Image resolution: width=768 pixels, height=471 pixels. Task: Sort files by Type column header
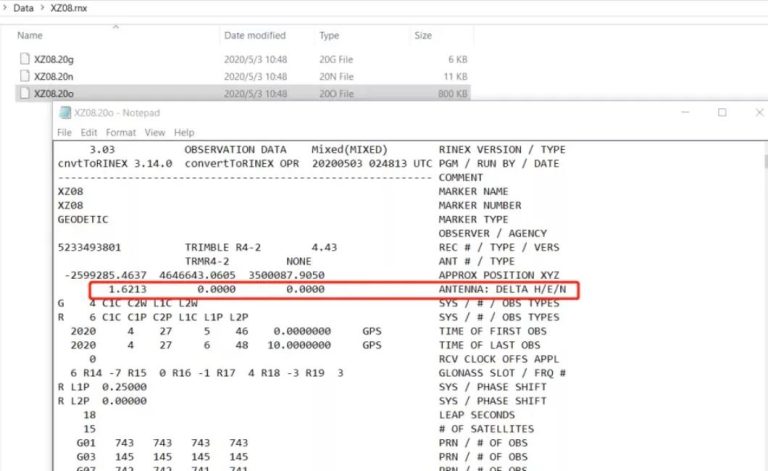tap(329, 35)
